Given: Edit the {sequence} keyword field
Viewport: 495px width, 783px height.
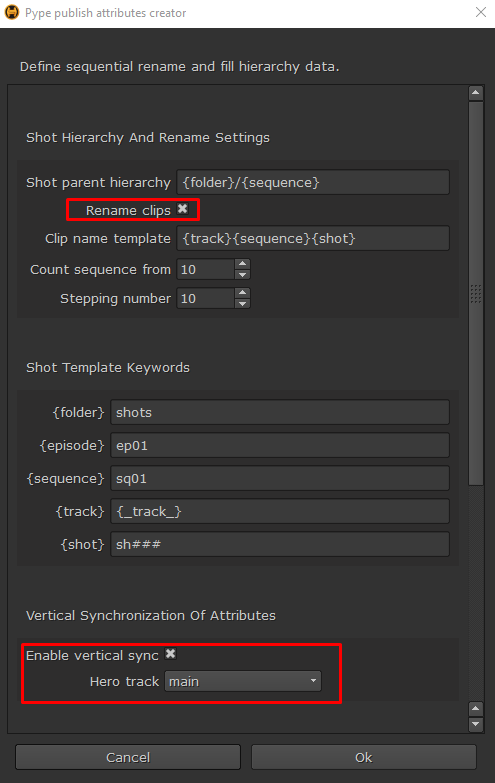Looking at the screenshot, I should 280,478.
